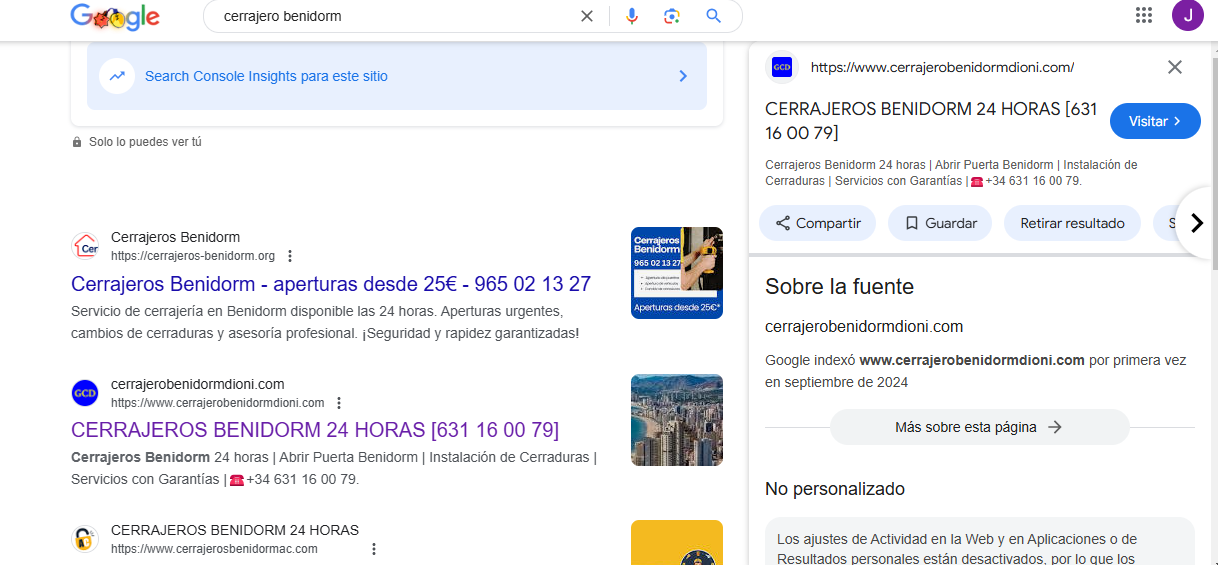1218x565 pixels.
Task: Click the Compartir button
Action: [x=817, y=223]
